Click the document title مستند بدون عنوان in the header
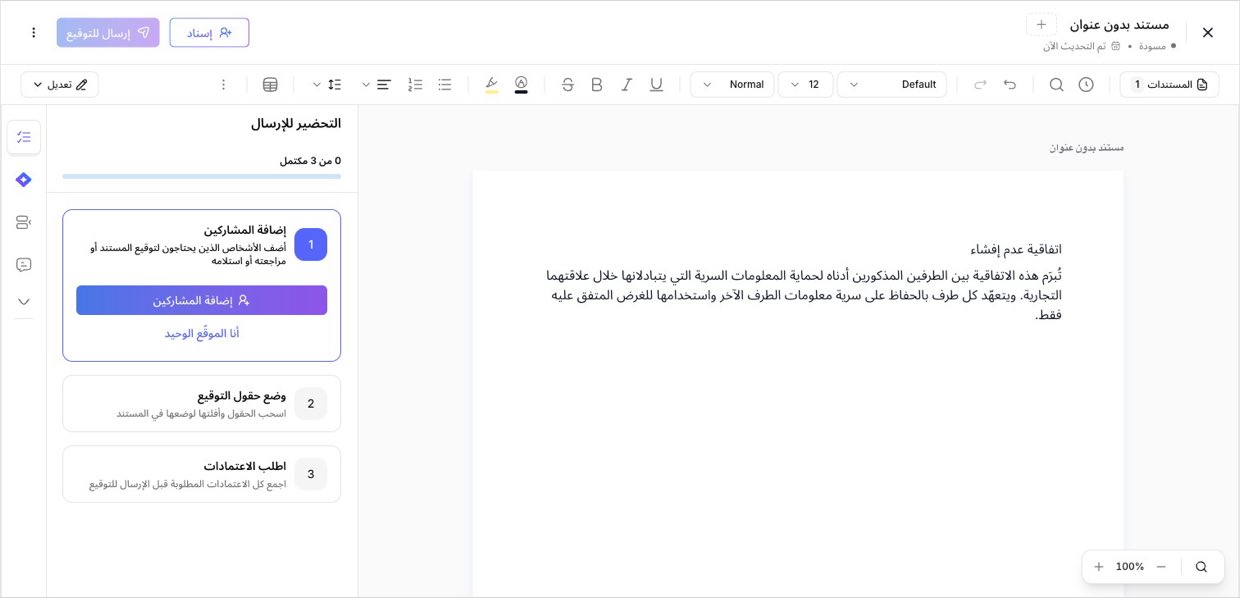 click(1119, 24)
